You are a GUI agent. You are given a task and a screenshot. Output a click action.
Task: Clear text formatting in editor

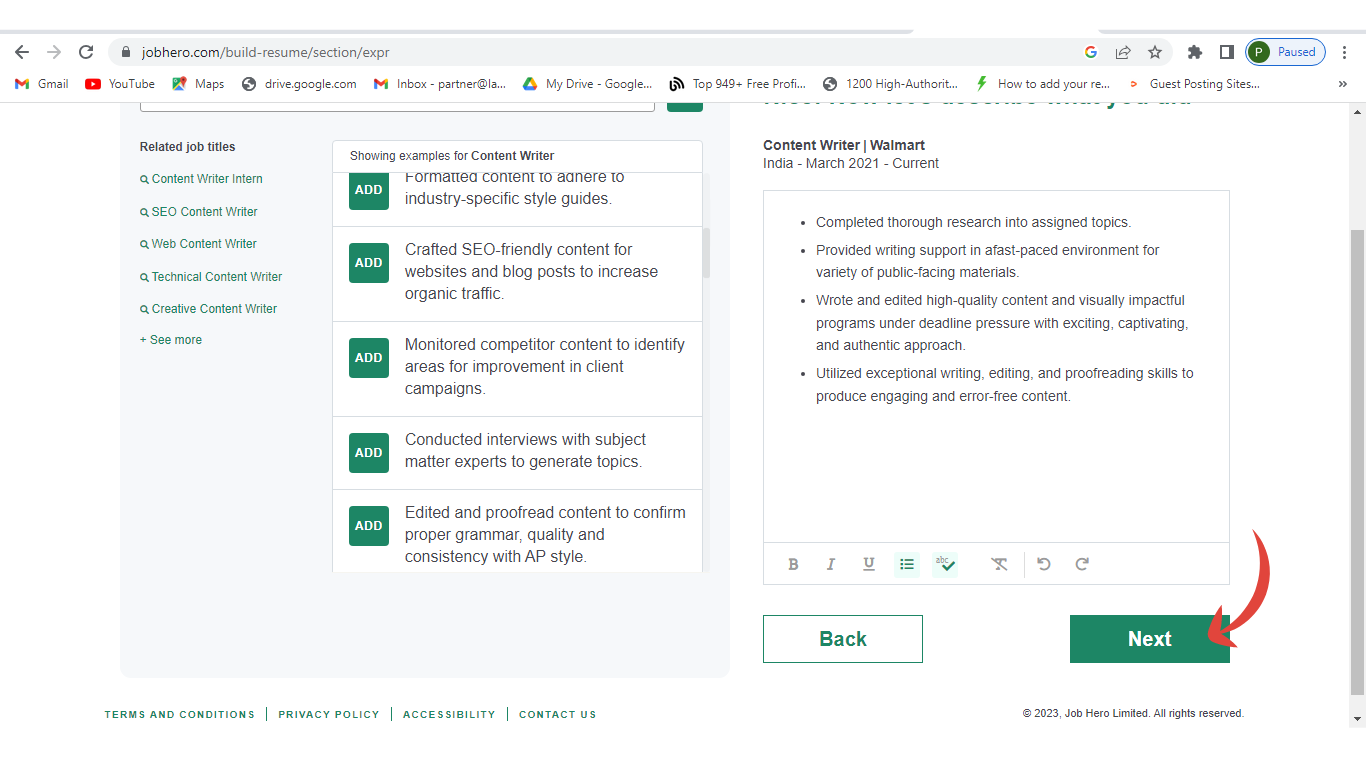(999, 564)
